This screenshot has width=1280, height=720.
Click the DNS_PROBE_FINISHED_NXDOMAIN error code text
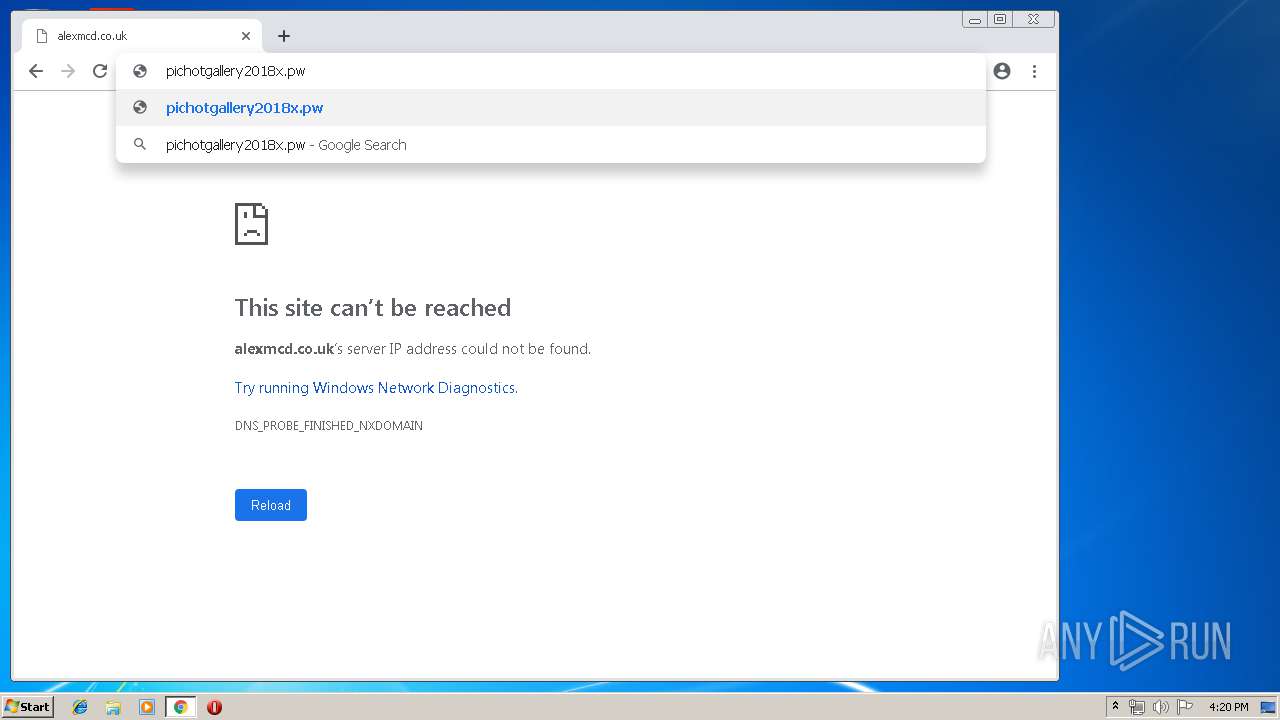click(329, 426)
